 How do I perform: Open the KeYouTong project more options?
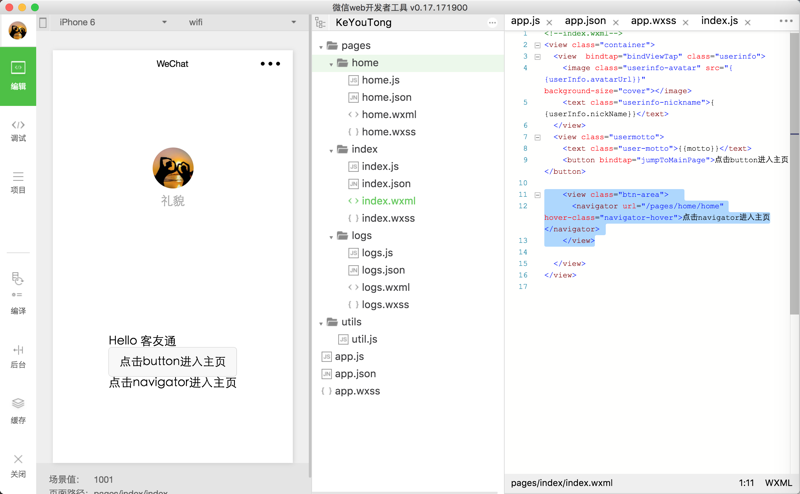pos(492,22)
